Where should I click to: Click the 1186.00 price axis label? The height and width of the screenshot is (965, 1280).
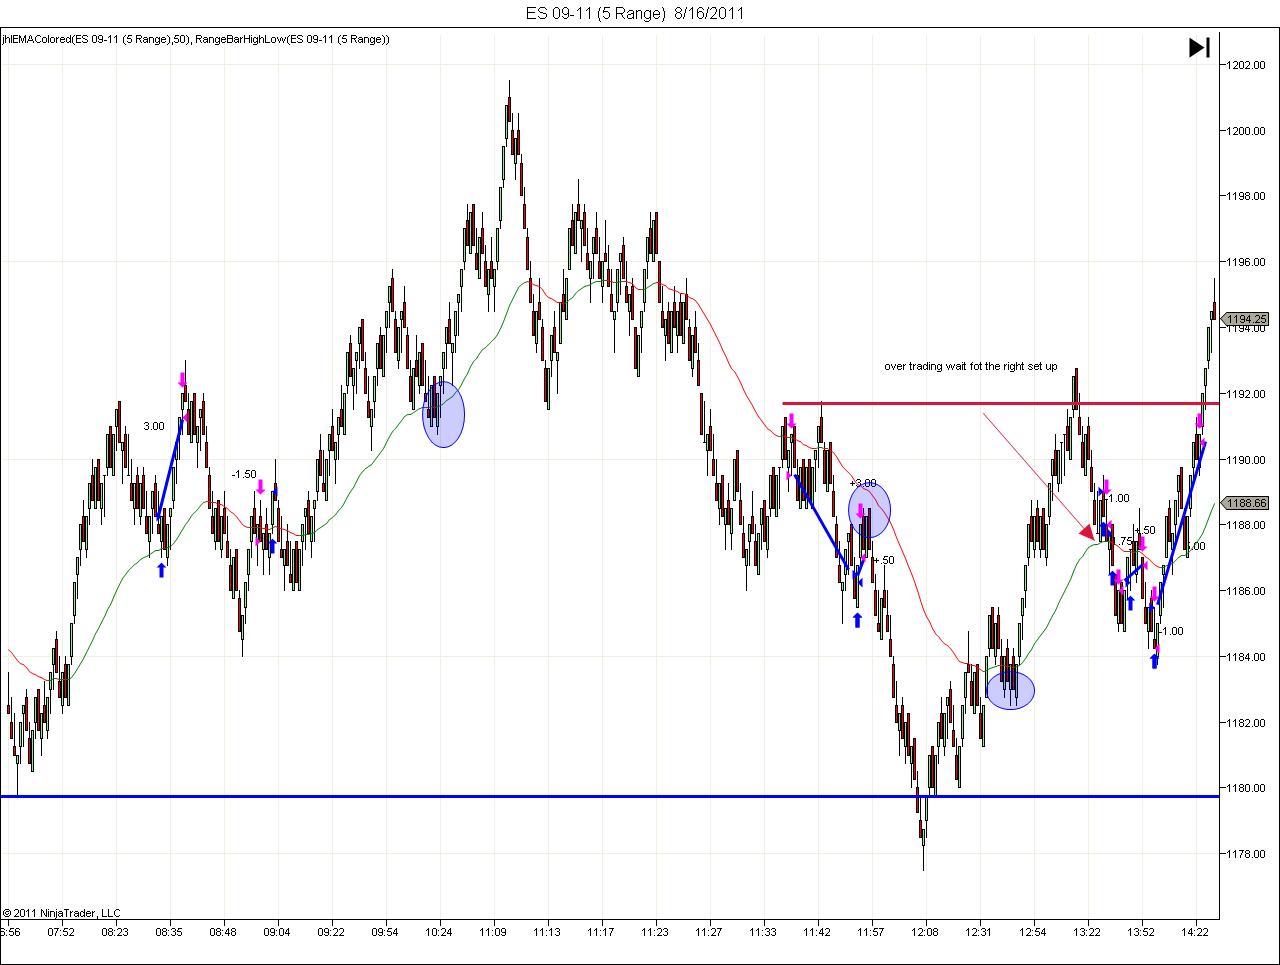[x=1246, y=591]
